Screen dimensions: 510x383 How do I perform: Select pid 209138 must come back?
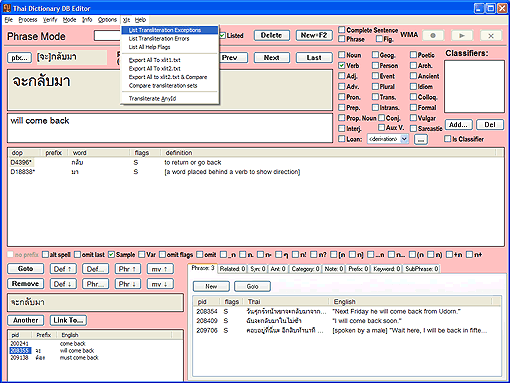coord(95,358)
